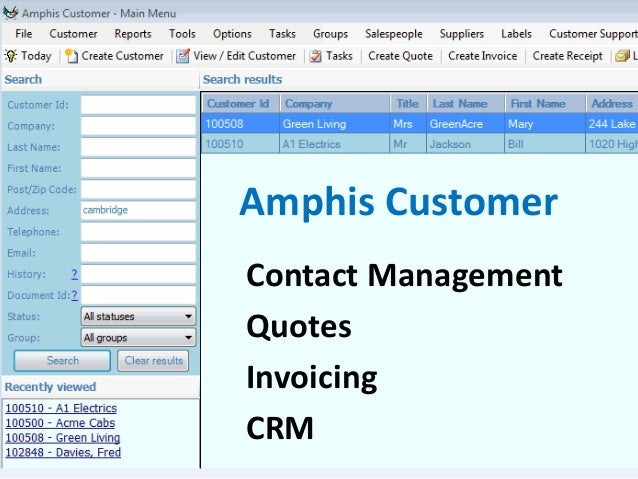The image size is (638, 479).
Task: Open the Groups menu
Action: coord(330,34)
